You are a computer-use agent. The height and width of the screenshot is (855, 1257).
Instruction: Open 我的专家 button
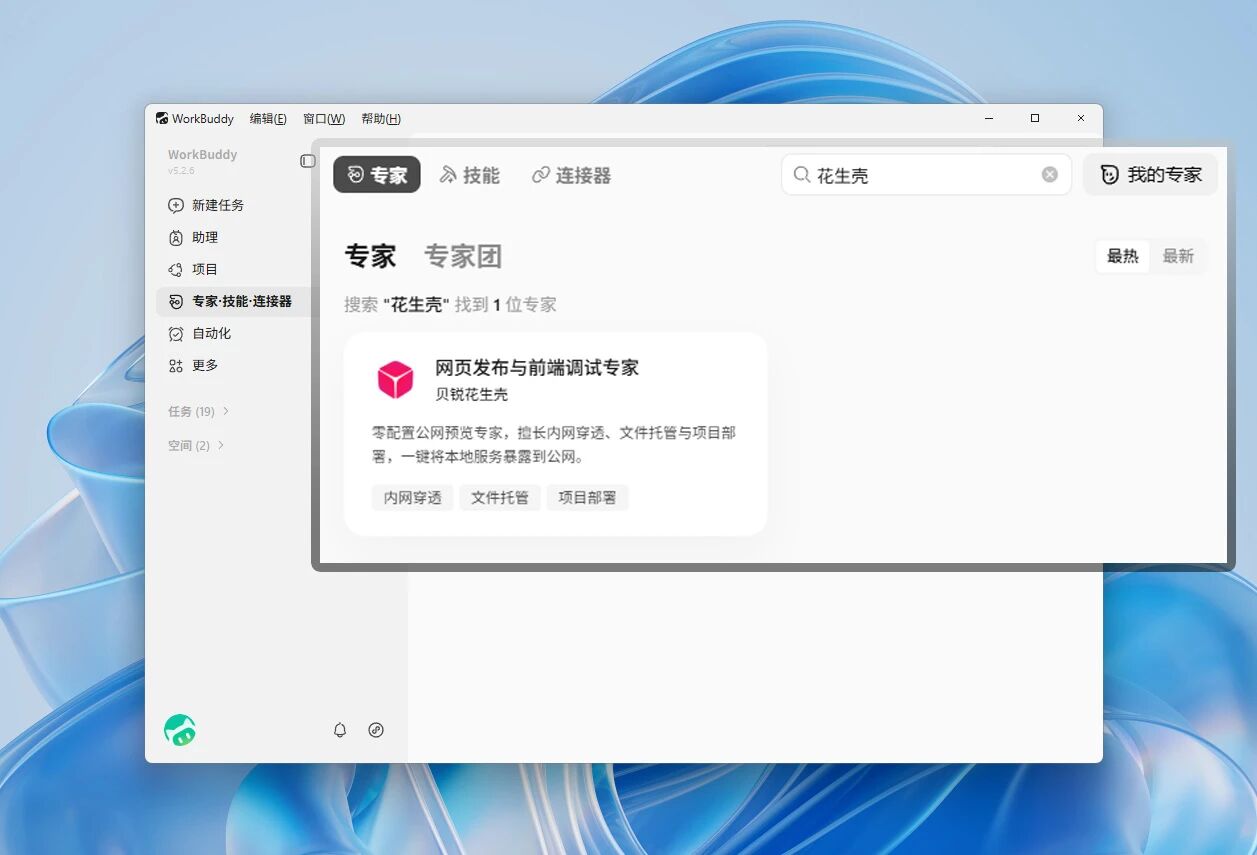tap(1151, 174)
